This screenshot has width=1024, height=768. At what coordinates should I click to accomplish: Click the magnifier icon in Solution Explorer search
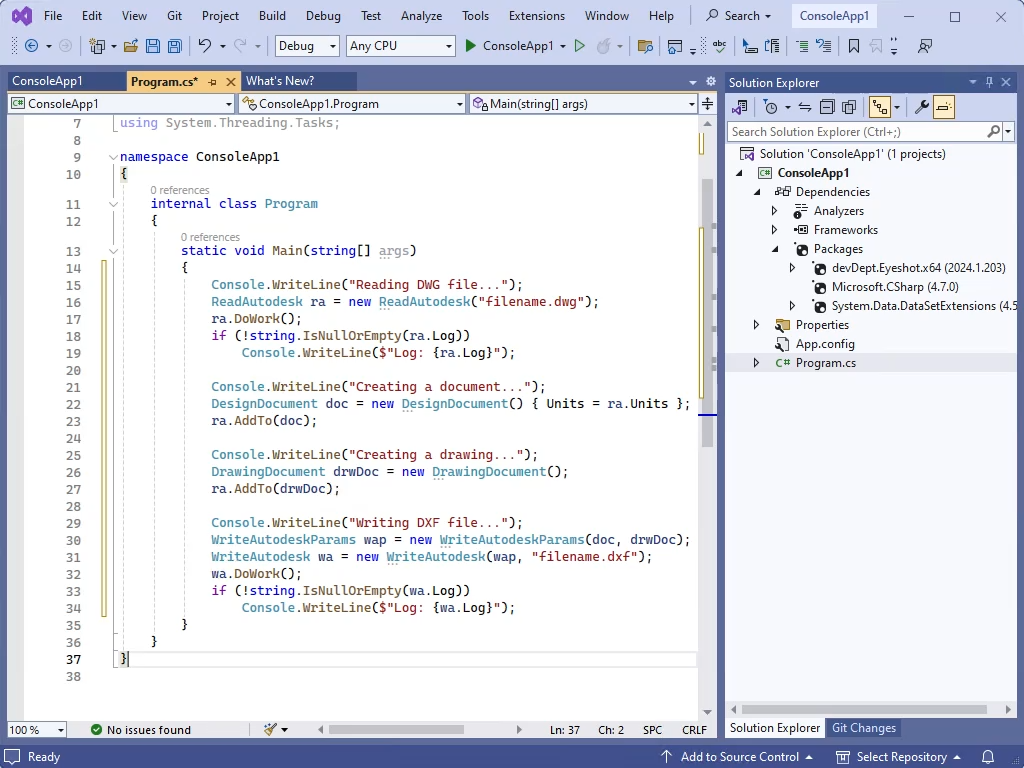993,132
